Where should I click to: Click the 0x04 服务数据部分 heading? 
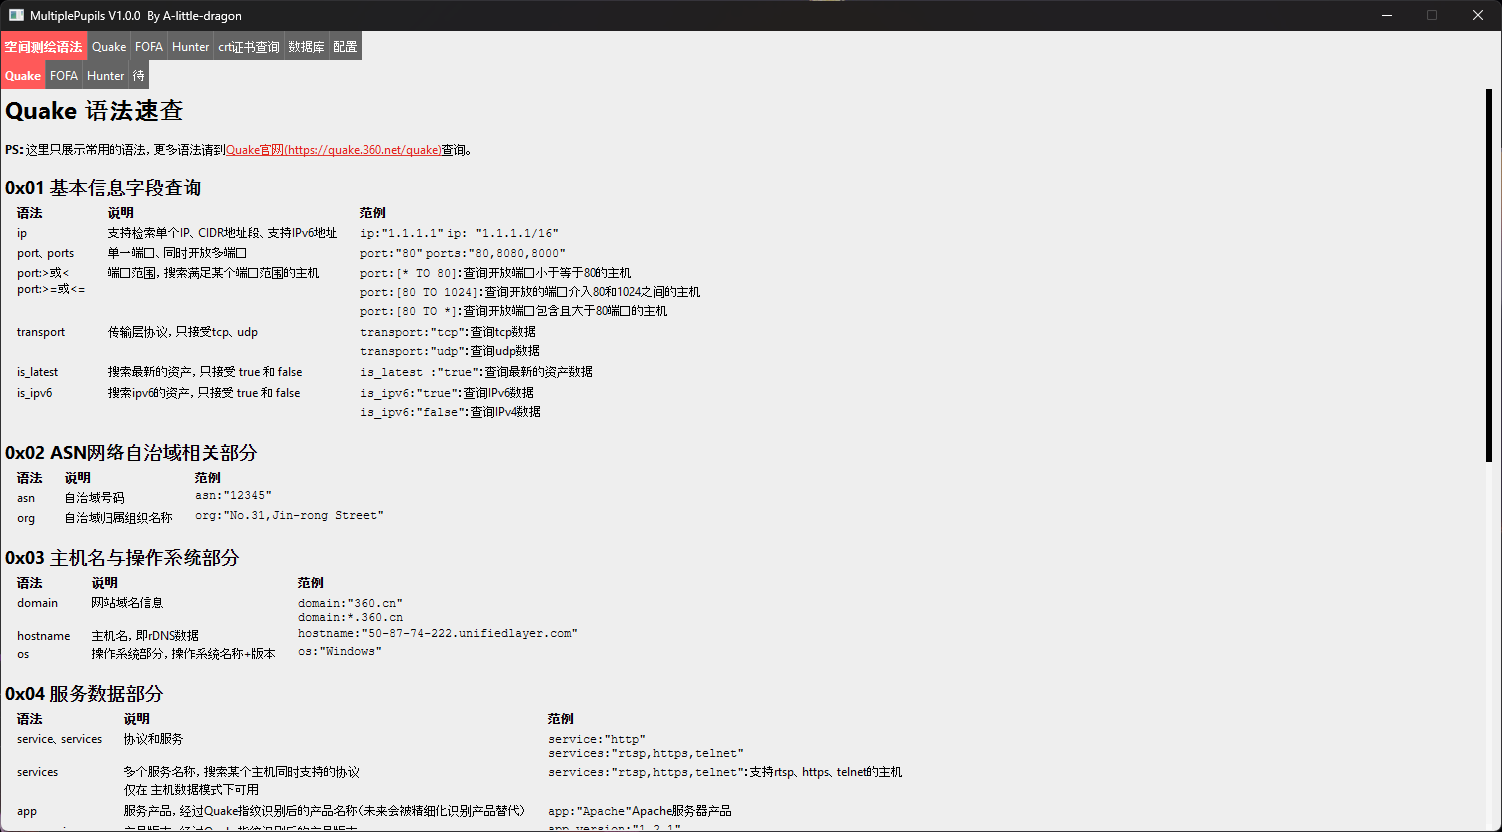pos(84,693)
